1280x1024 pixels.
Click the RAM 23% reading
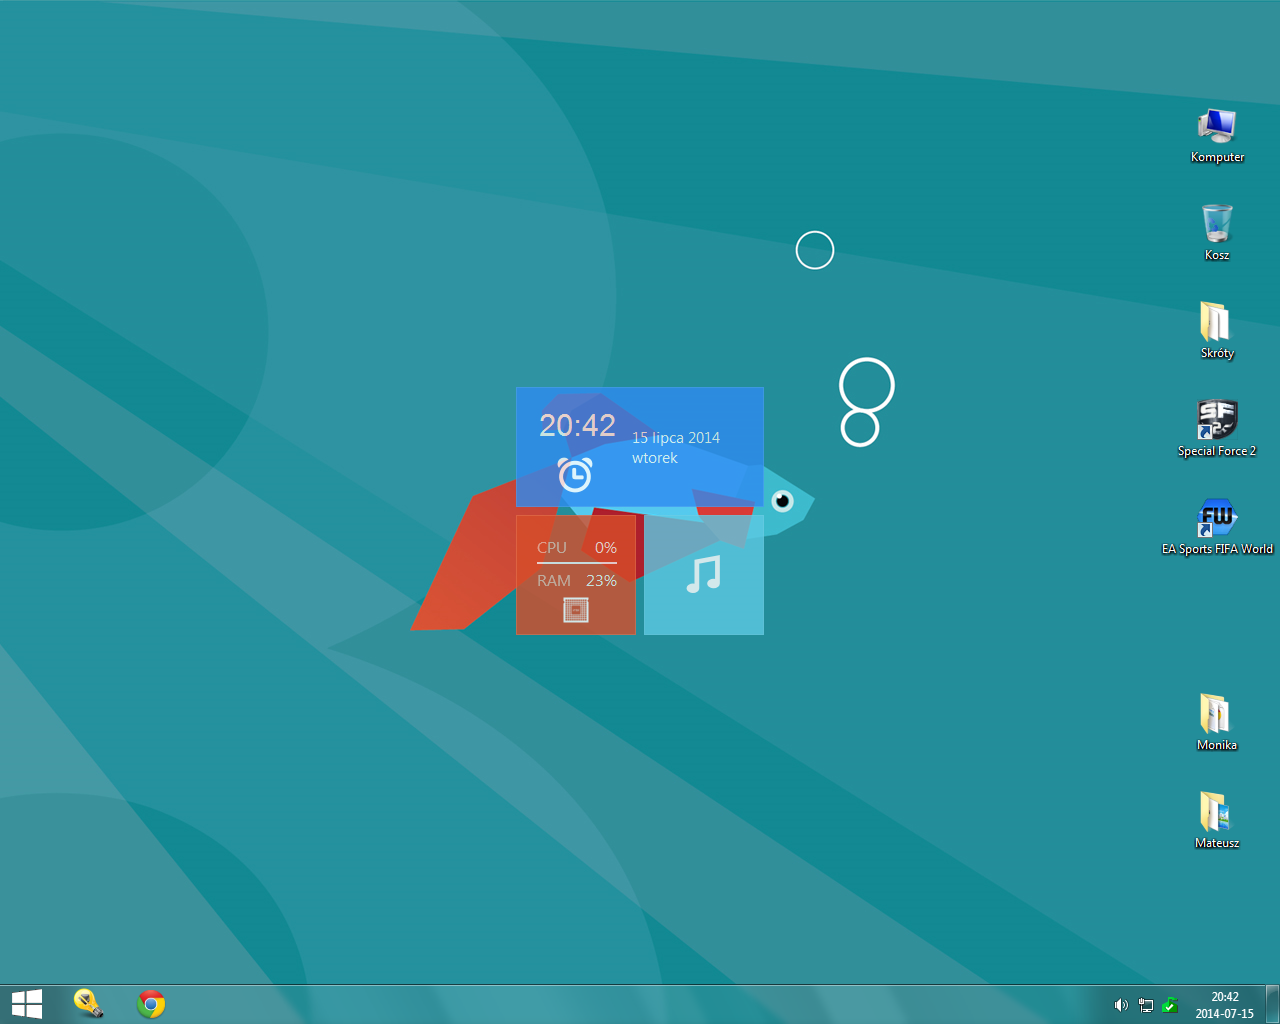click(577, 581)
